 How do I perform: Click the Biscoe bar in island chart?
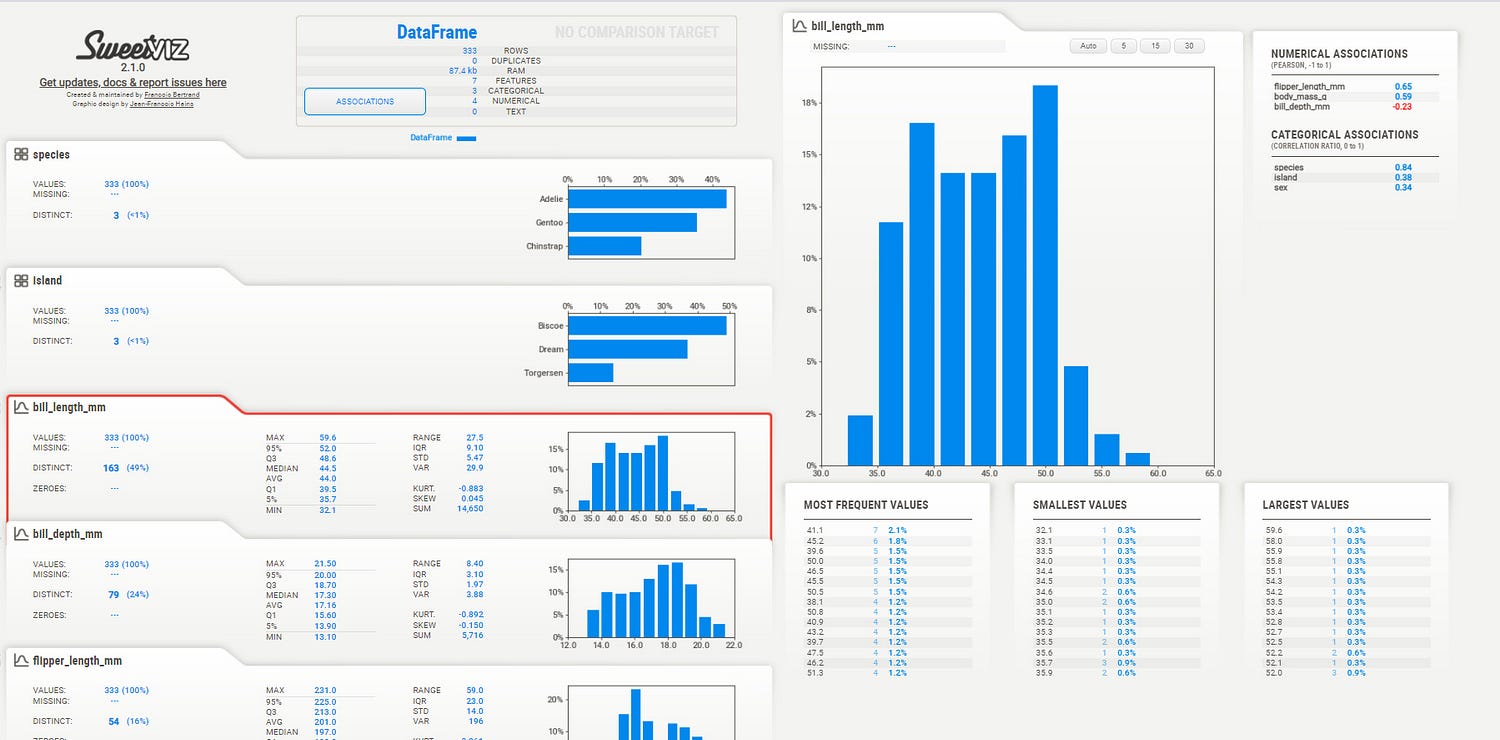tap(647, 326)
